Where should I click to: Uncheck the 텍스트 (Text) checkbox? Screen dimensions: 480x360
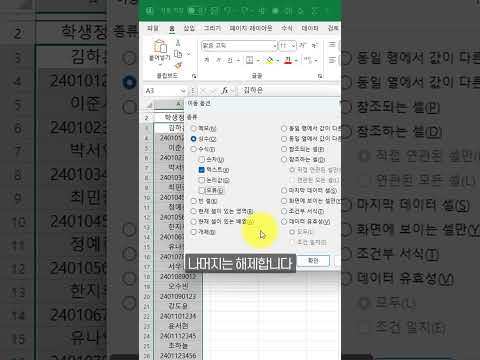[202, 170]
